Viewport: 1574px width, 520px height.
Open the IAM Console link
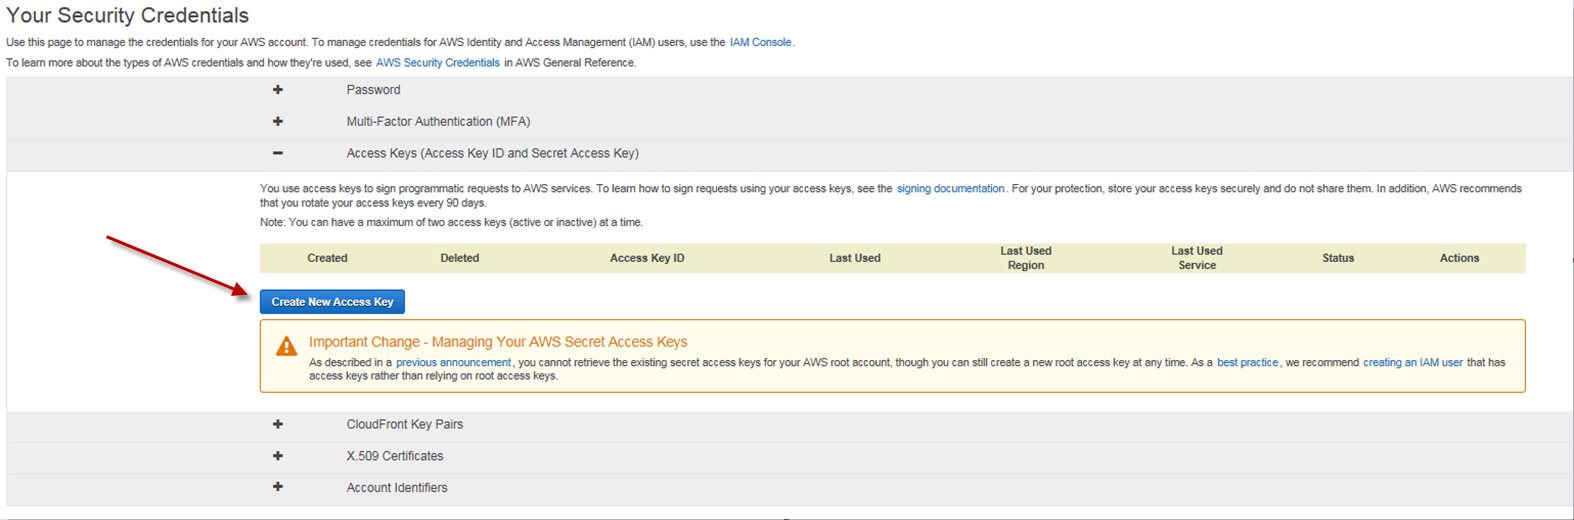(x=760, y=42)
